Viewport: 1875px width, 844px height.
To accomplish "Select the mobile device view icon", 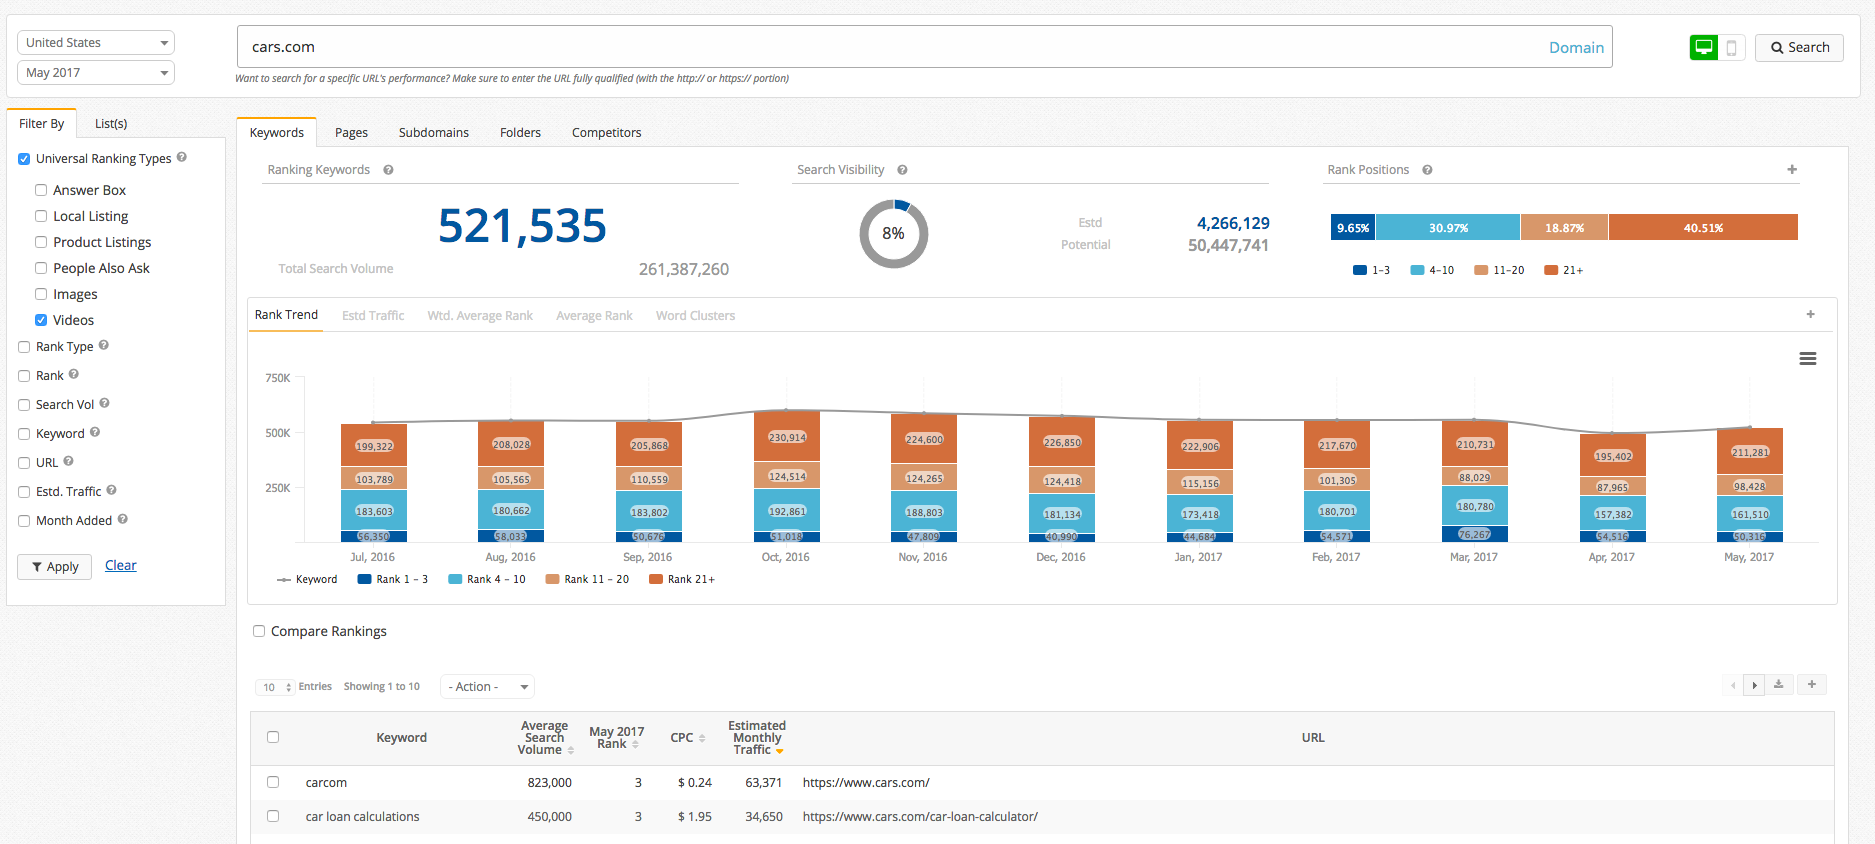I will pyautogui.click(x=1731, y=47).
